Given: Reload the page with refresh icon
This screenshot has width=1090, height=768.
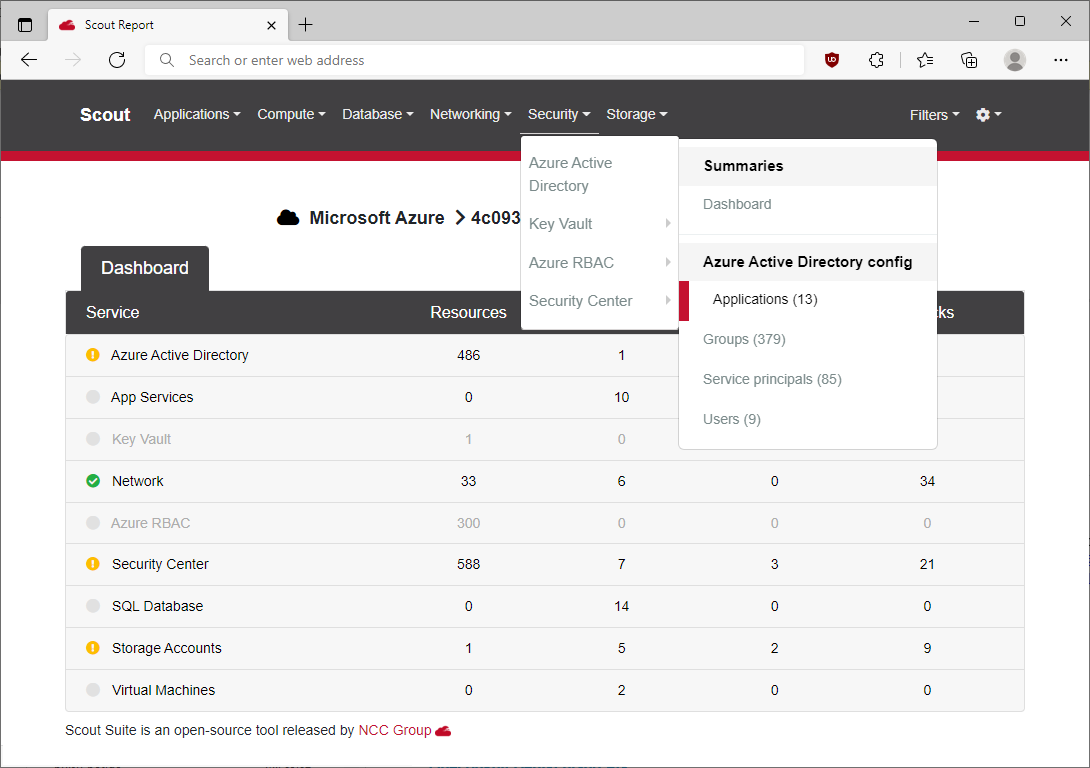Looking at the screenshot, I should pyautogui.click(x=117, y=60).
